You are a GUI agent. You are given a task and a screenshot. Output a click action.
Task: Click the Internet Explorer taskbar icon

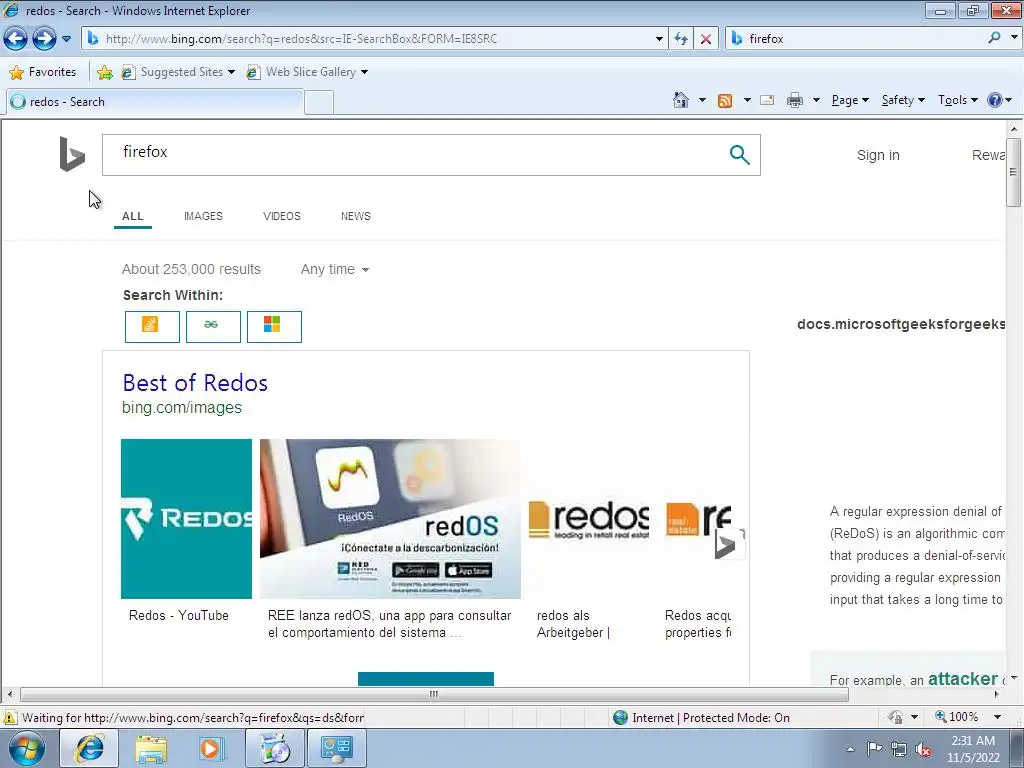(x=89, y=748)
